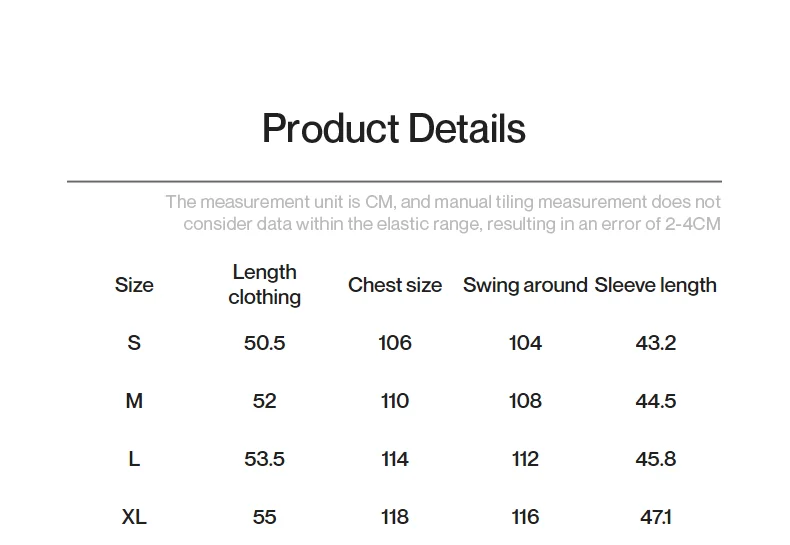790x545 pixels.
Task: Click the M size row label
Action: point(134,401)
